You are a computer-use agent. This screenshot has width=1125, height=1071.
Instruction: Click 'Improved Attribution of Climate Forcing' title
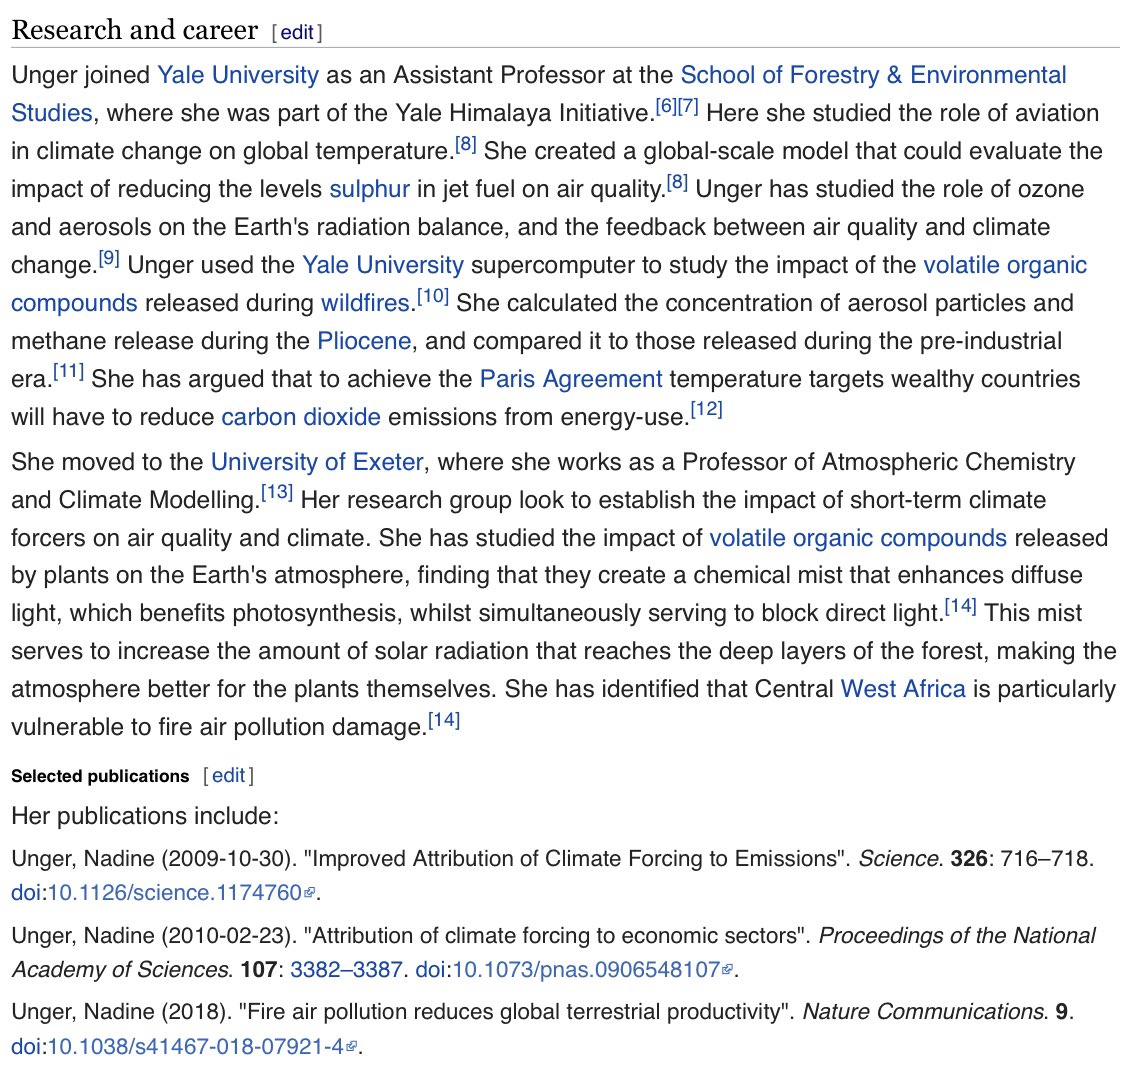tap(576, 859)
